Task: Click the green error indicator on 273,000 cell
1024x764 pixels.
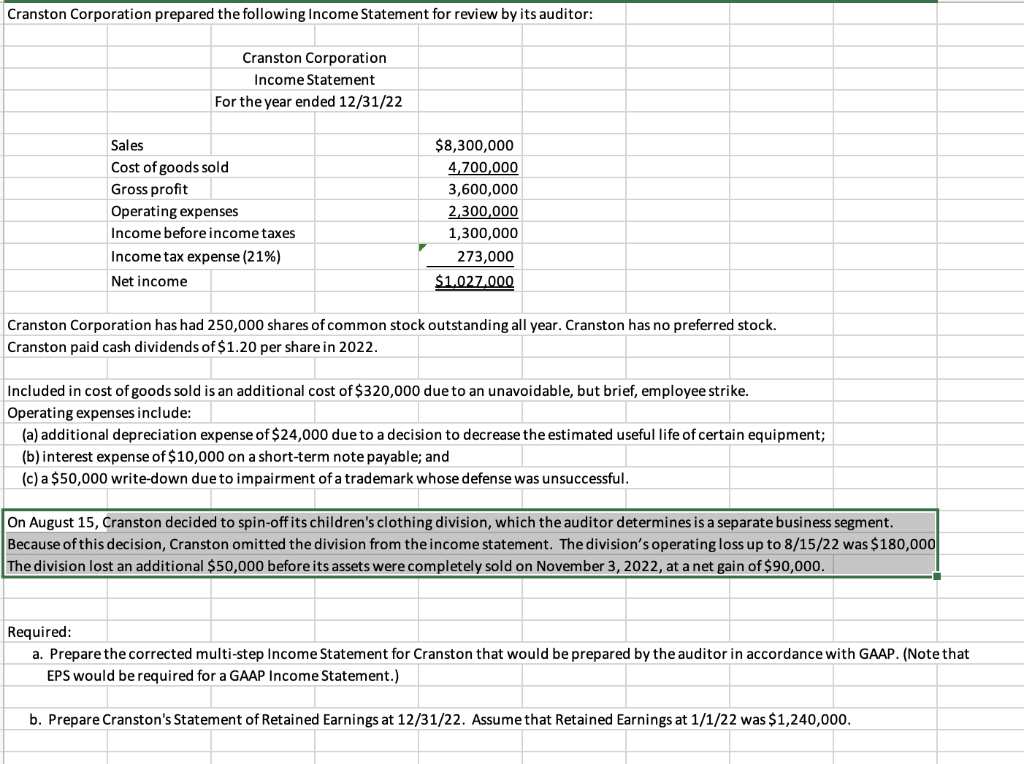Action: tap(424, 245)
